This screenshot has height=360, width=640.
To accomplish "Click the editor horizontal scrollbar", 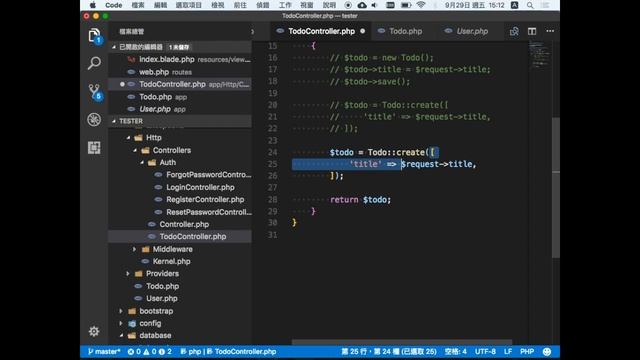I will [402, 342].
